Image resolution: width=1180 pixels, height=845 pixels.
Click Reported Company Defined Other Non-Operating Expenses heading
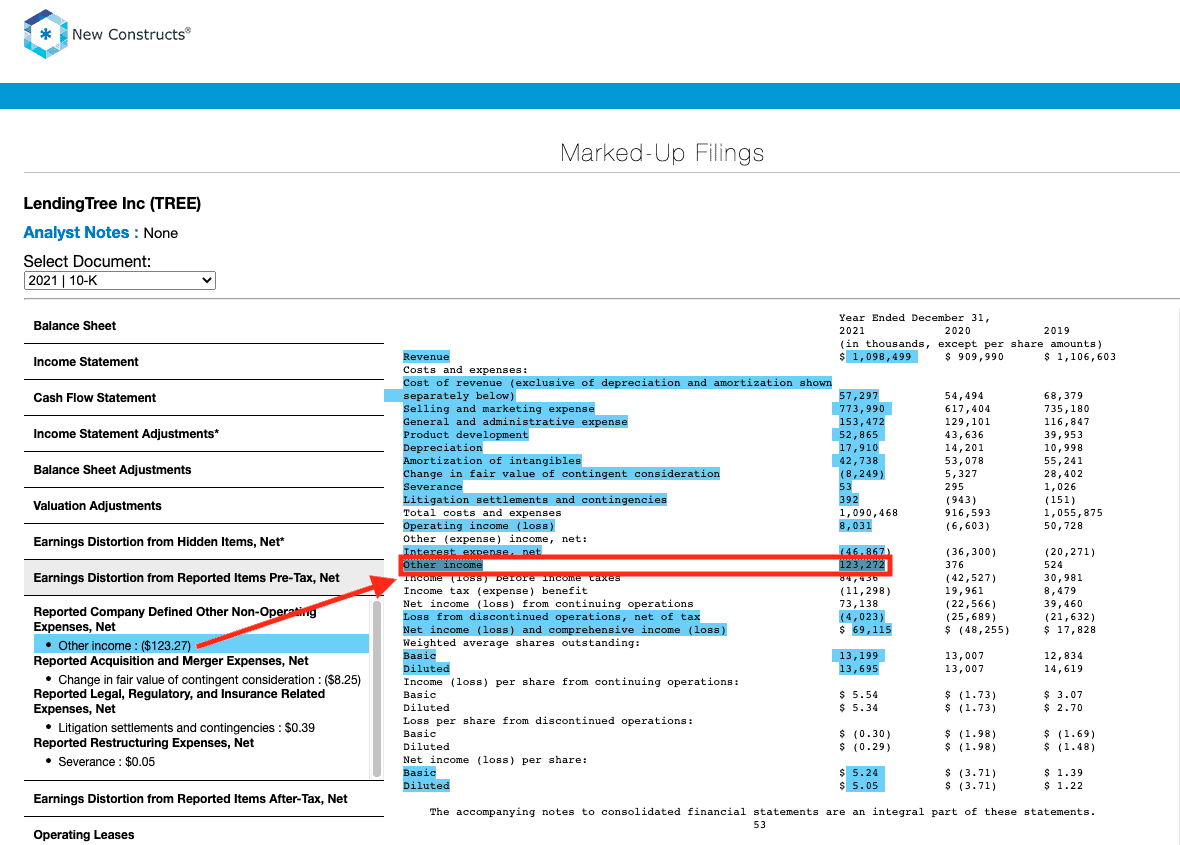pos(175,619)
